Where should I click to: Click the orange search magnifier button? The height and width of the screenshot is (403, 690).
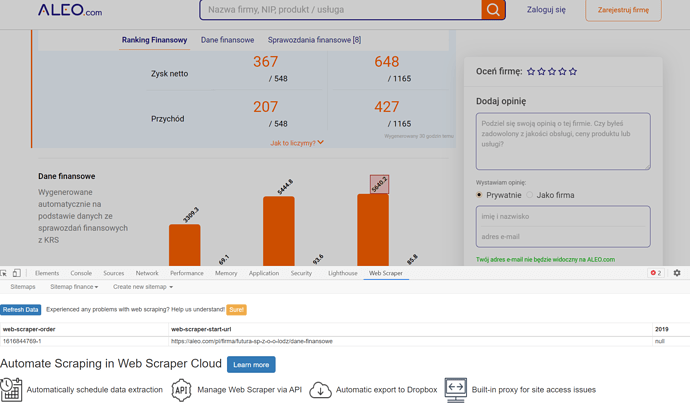pos(493,10)
